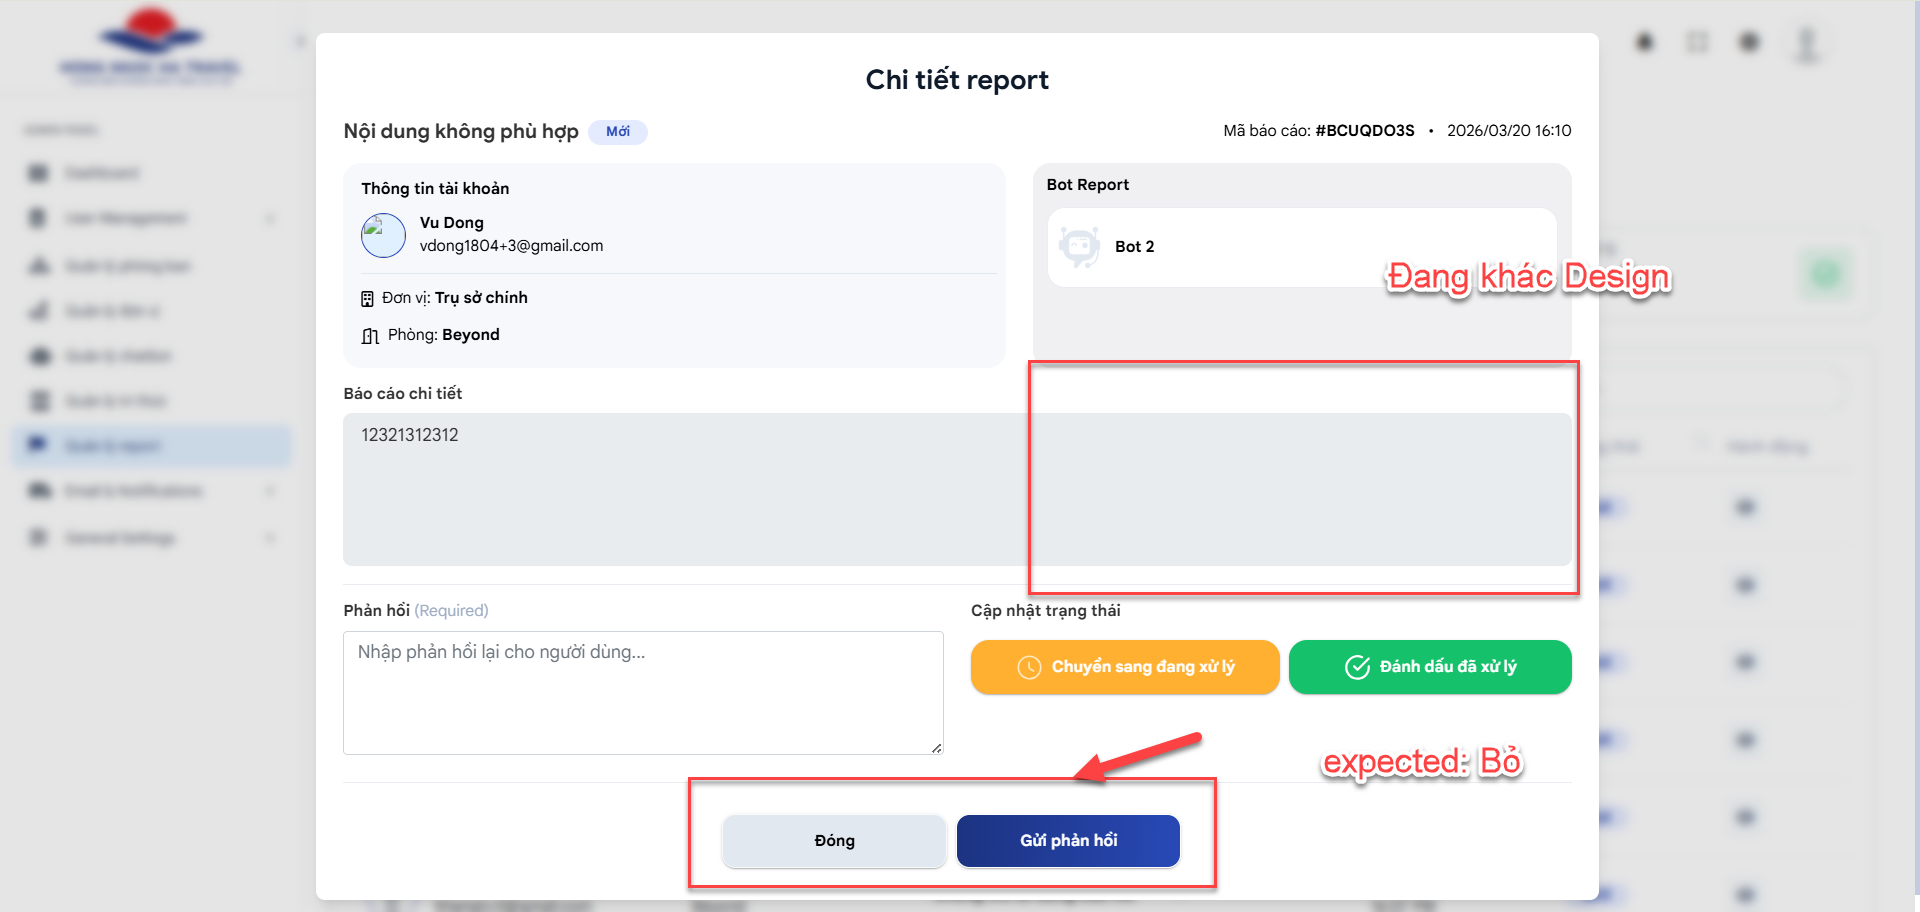Click the feedback textarea resize handle
1920x912 pixels.
[x=936, y=748]
